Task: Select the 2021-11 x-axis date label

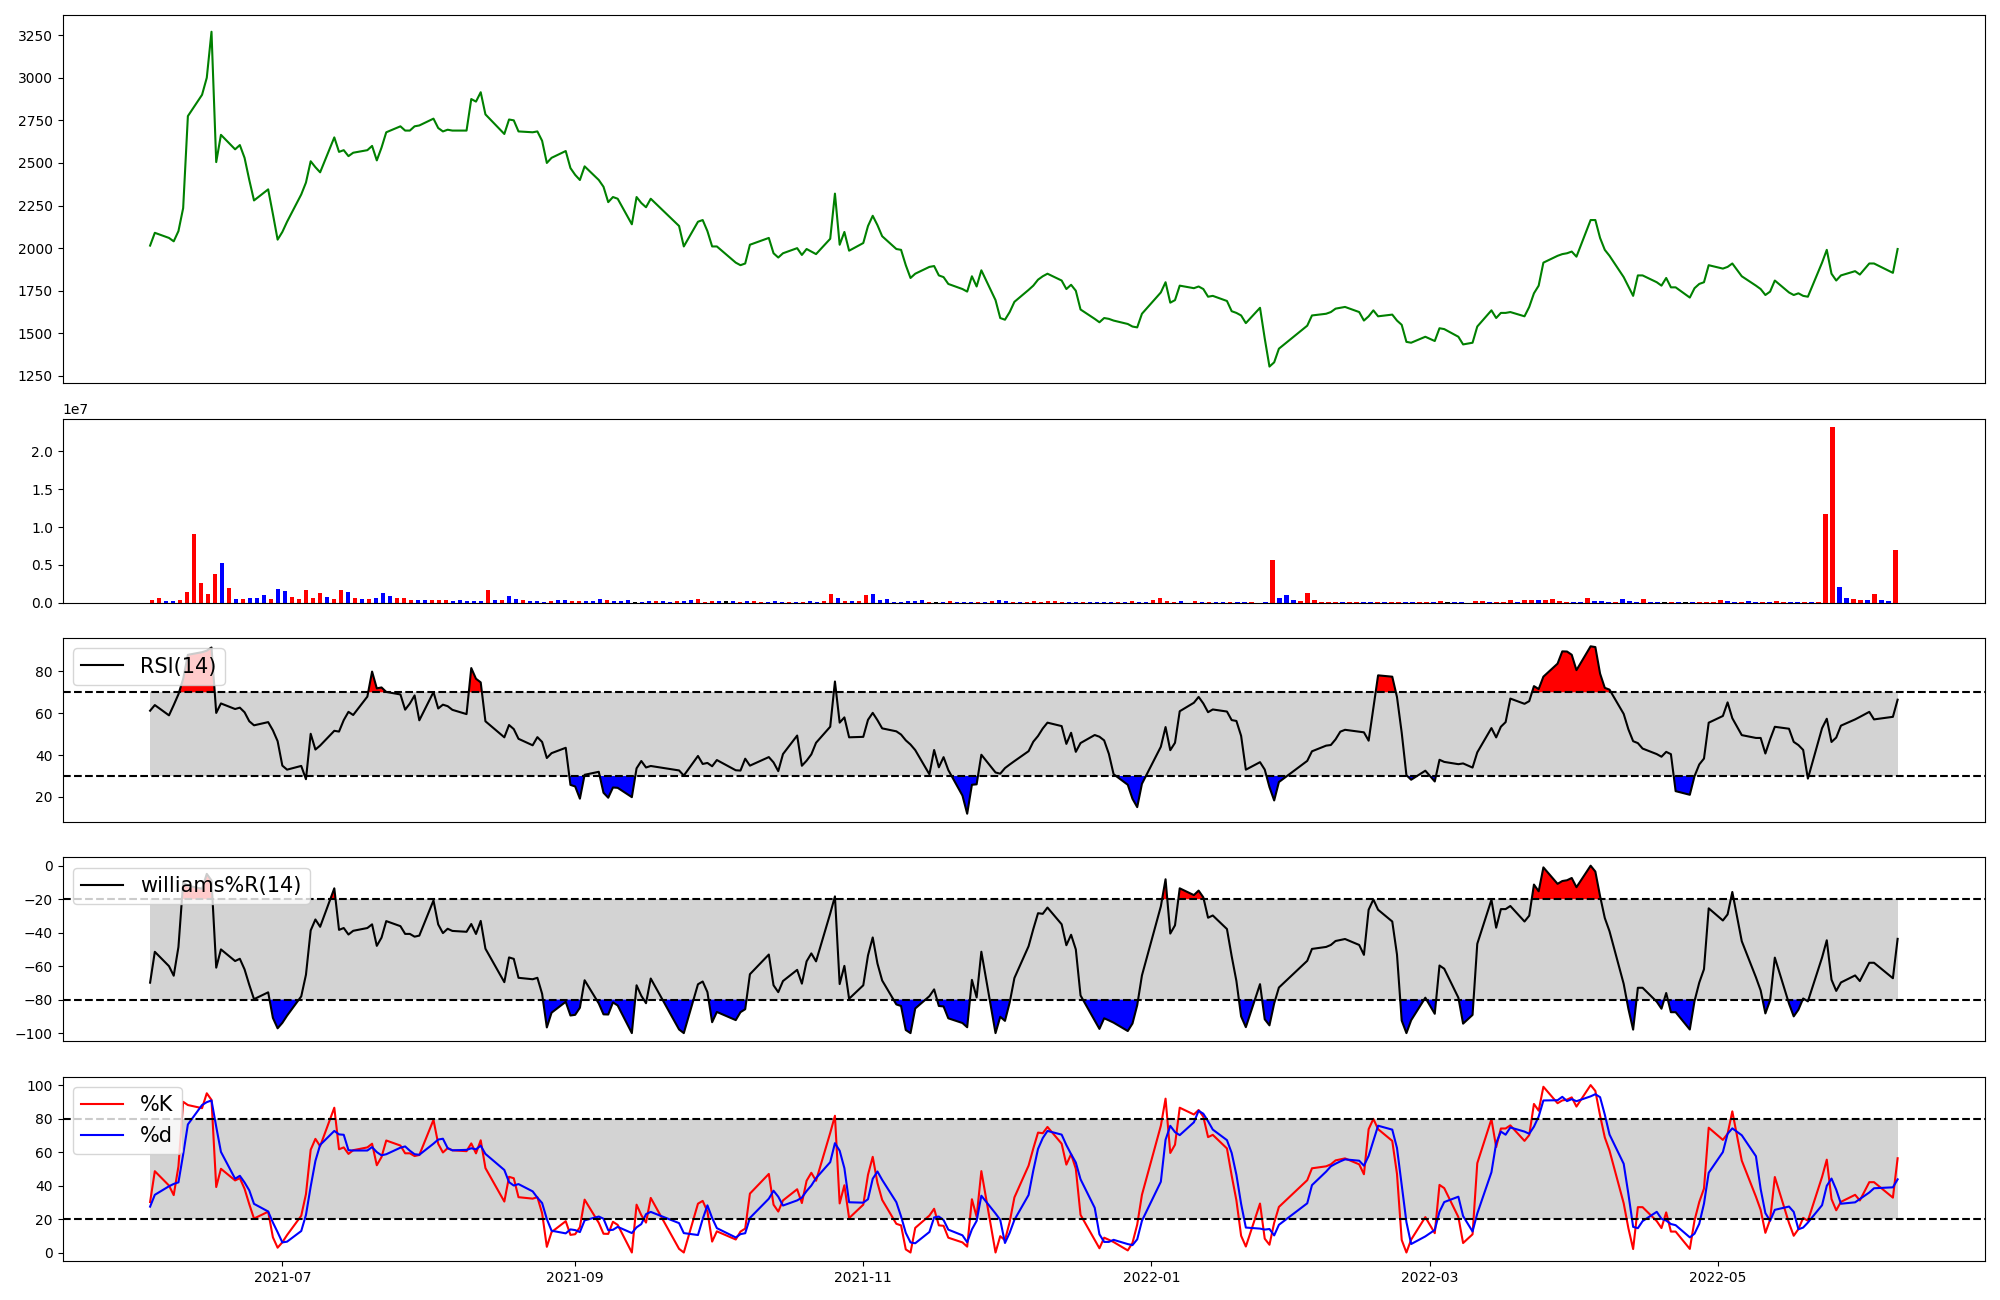Action: point(862,1277)
